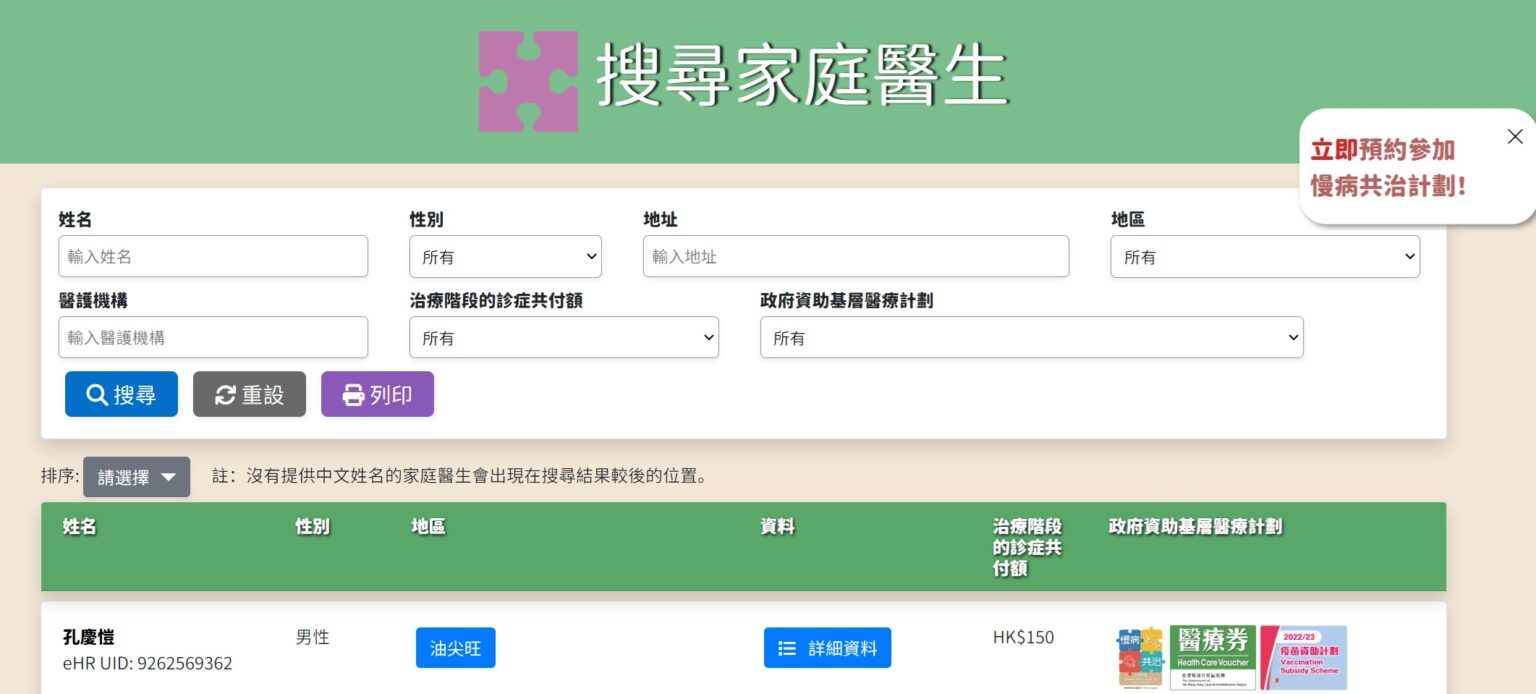Click the Vaccination Subsidy Scheme icon
This screenshot has height=694, width=1536.
(x=1303, y=657)
